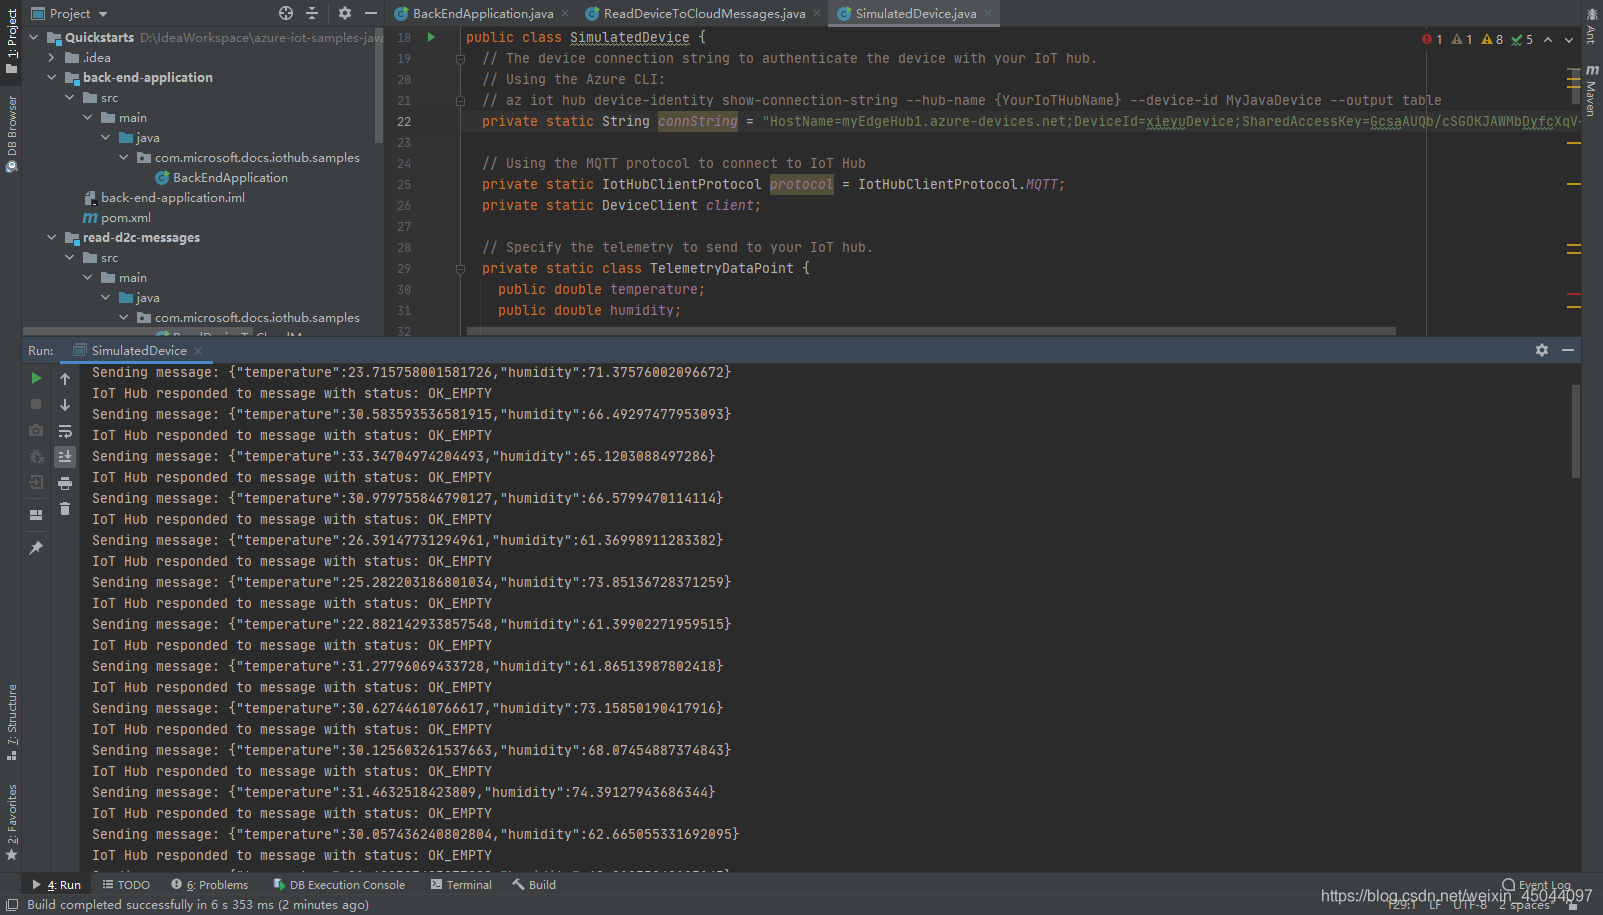1603x915 pixels.
Task: Collapse the read-d2c-messages module
Action: [52, 237]
